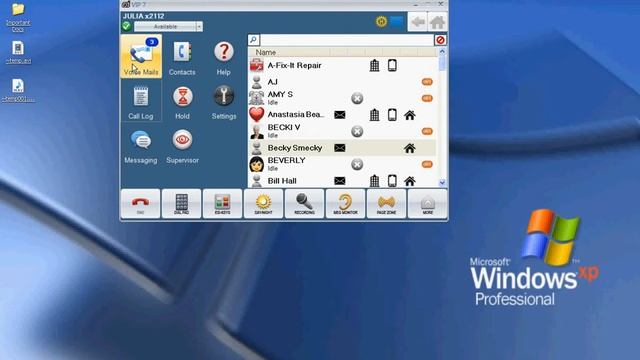The image size is (640, 360).
Task: Call A-Fix-It Repair office building icon
Action: (374, 65)
